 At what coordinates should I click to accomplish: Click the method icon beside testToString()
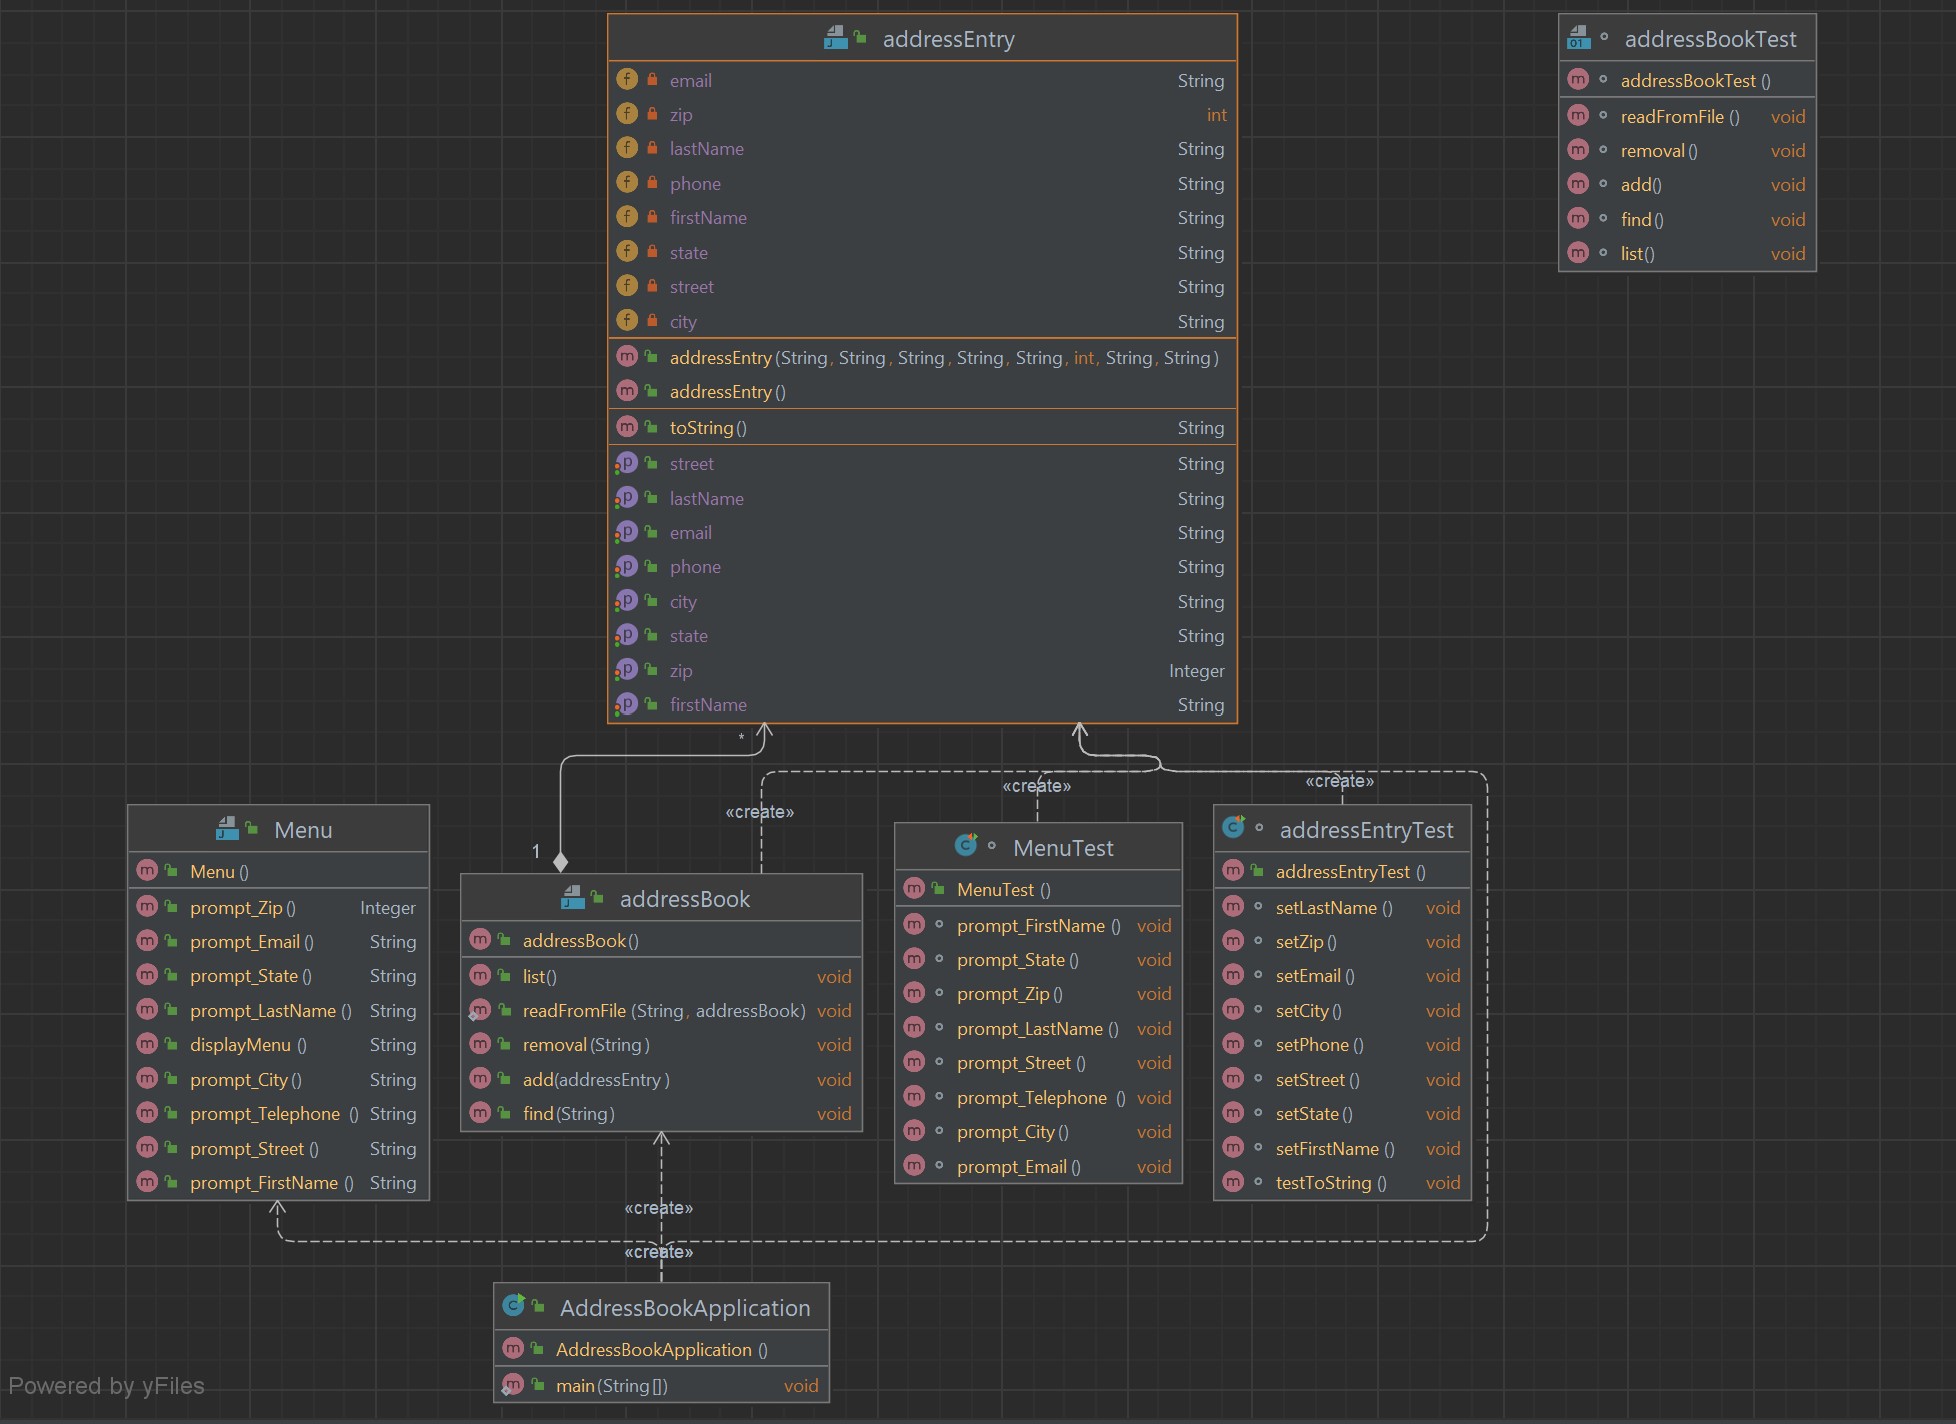pyautogui.click(x=1233, y=1182)
